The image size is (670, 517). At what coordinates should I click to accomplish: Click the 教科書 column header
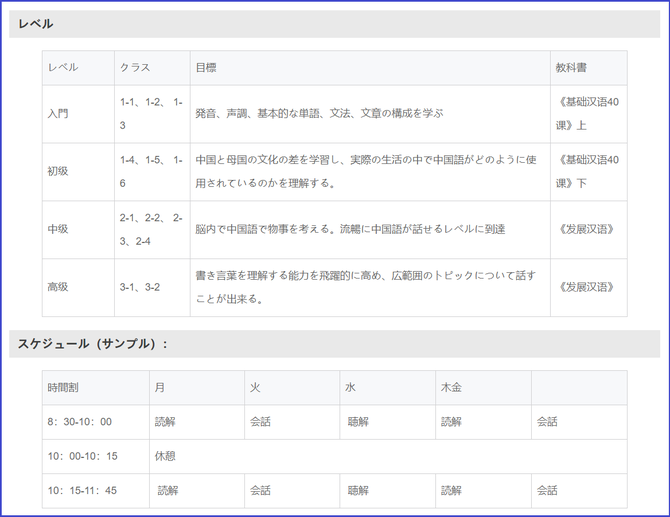point(589,68)
